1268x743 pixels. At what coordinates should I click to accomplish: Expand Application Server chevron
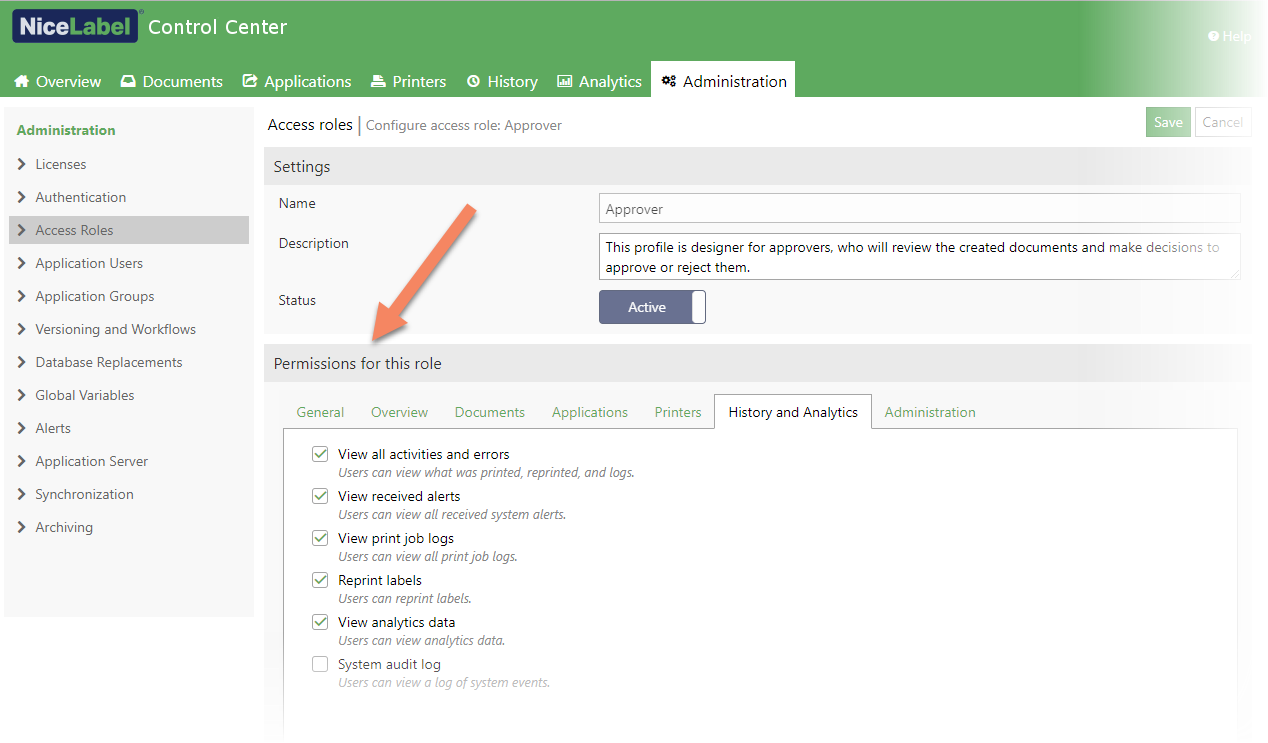click(22, 461)
